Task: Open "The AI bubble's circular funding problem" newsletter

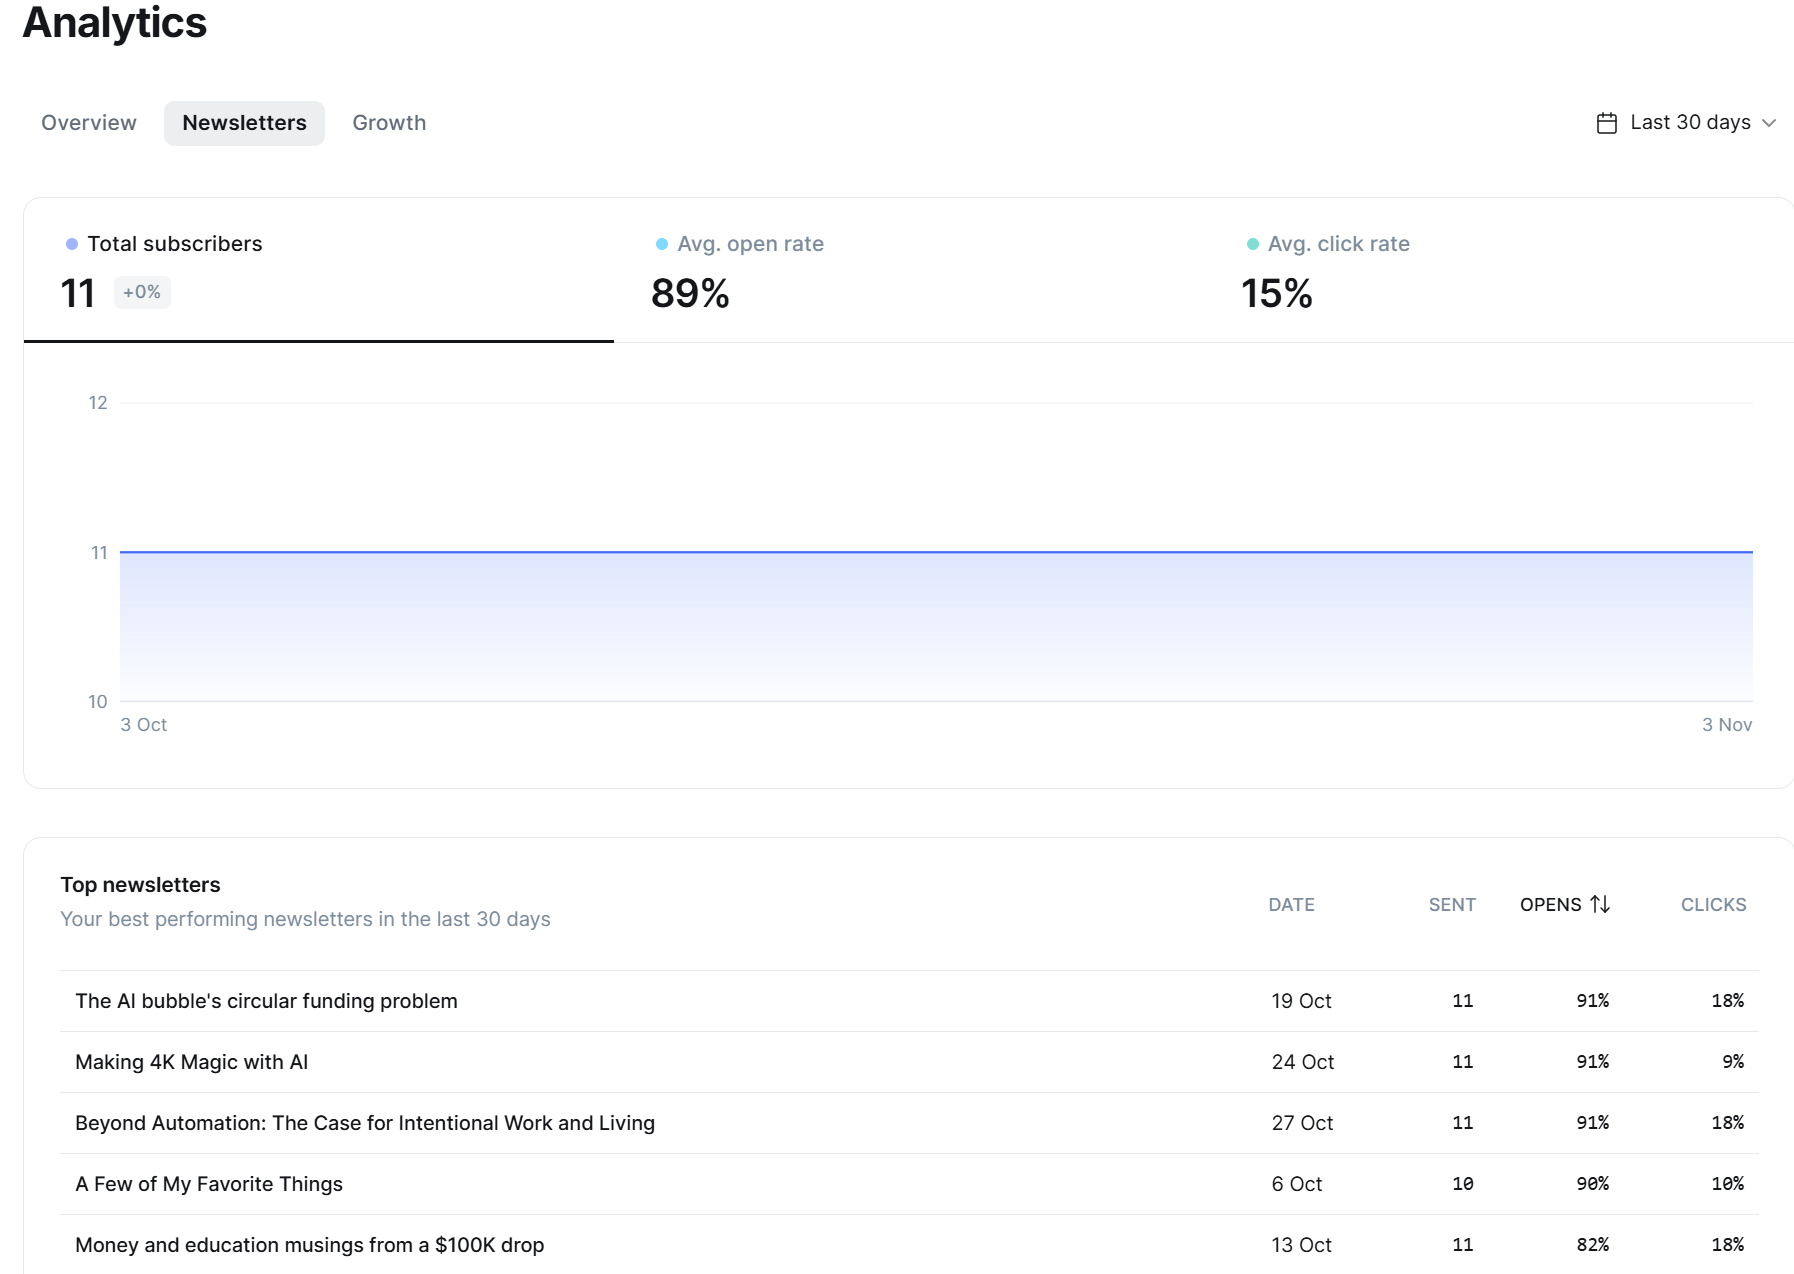Action: tap(266, 1001)
